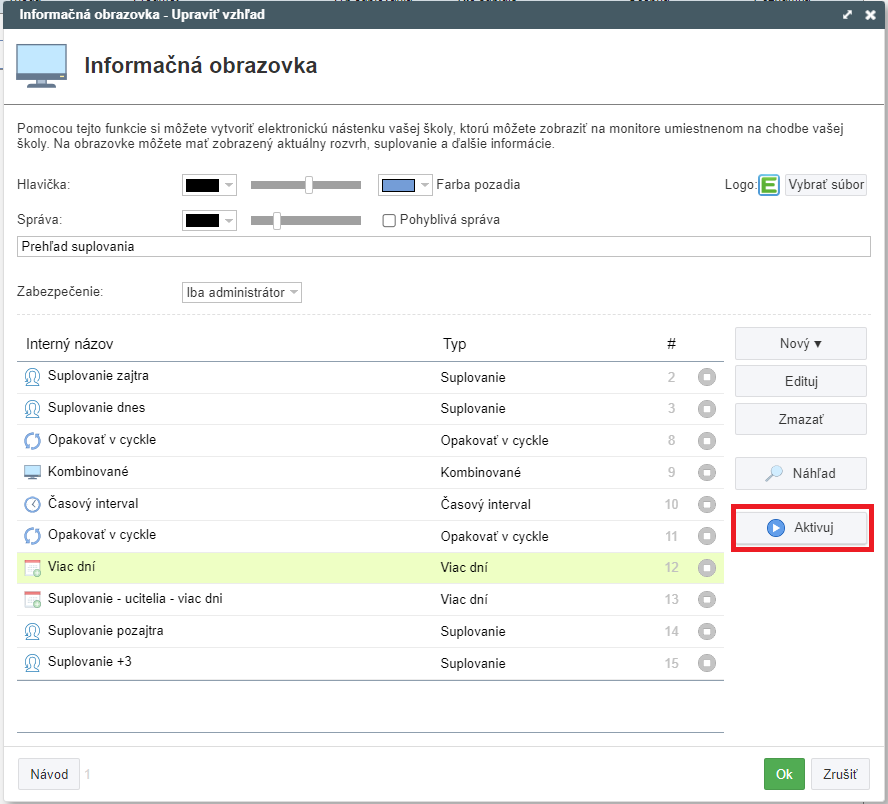Image resolution: width=888 pixels, height=804 pixels.
Task: Toggle status circle in row 11
Action: [706, 536]
